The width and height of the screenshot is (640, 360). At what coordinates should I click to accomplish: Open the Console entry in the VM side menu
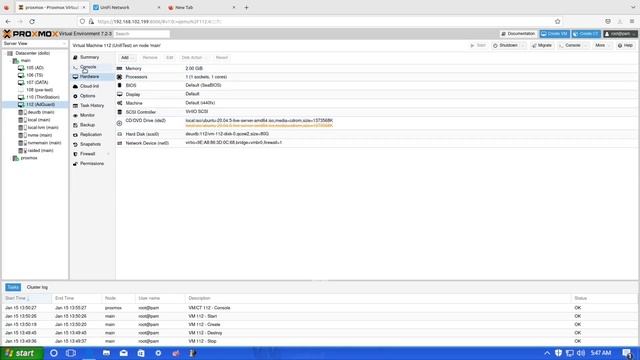(88, 67)
